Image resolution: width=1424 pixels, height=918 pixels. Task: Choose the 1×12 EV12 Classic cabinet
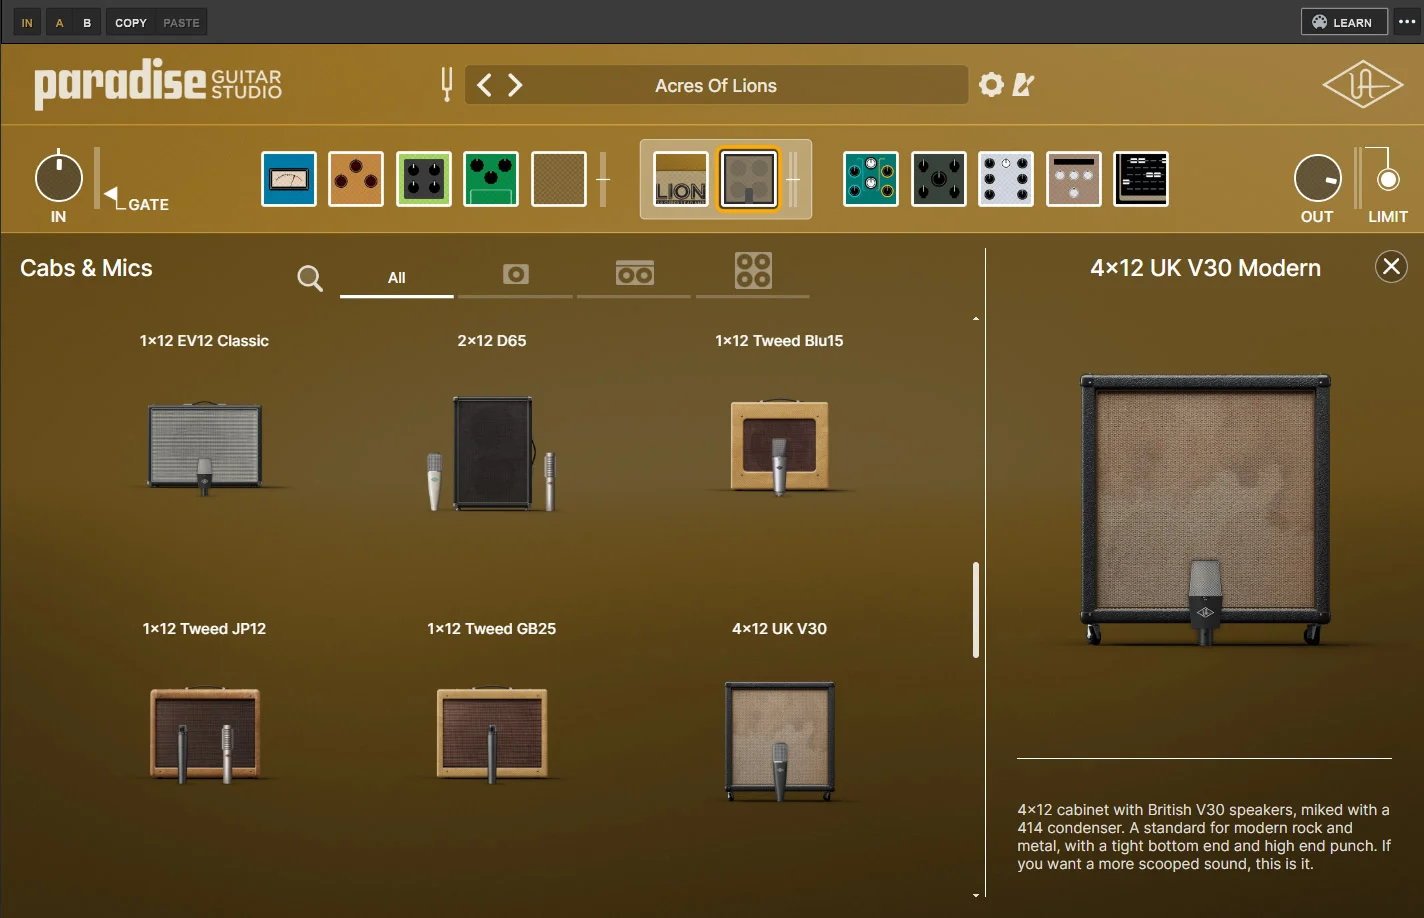204,447
